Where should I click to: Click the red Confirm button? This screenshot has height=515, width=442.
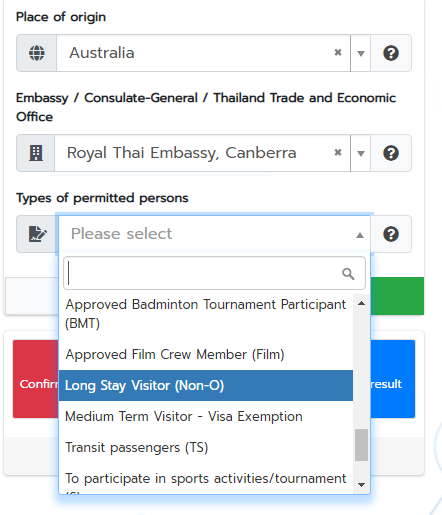point(36,379)
